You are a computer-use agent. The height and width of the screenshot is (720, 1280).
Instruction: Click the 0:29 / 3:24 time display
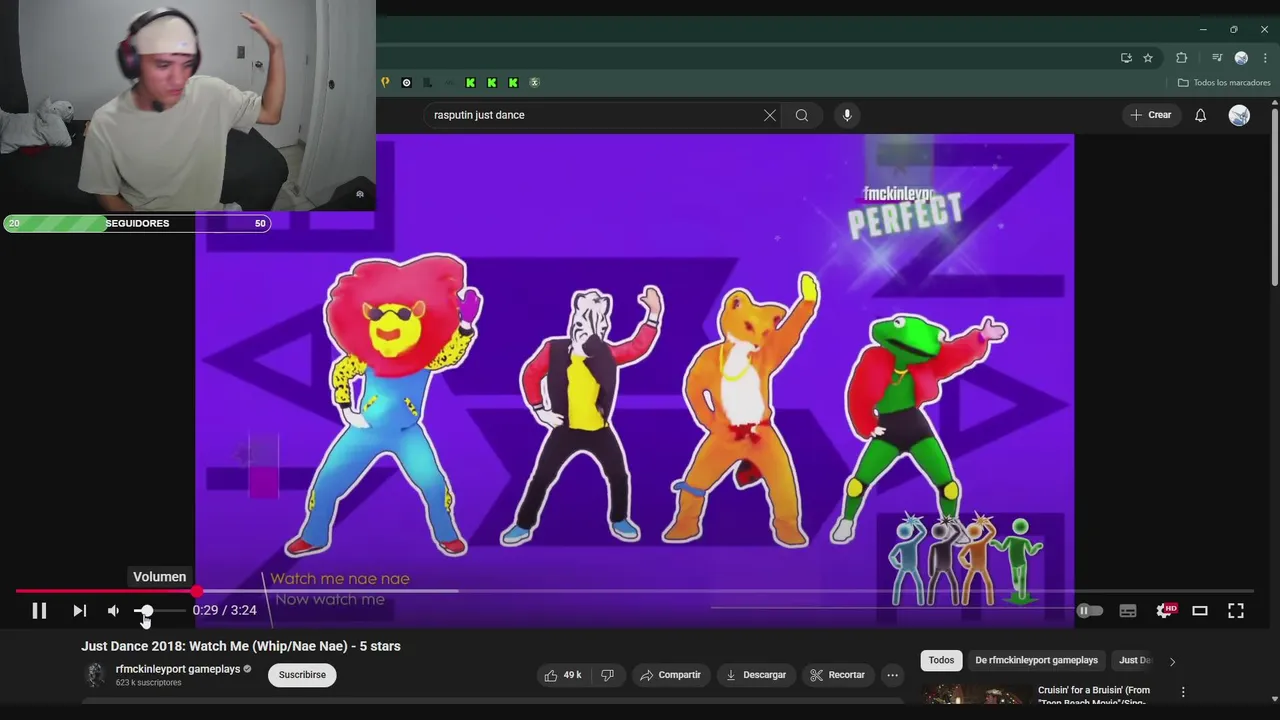point(225,610)
